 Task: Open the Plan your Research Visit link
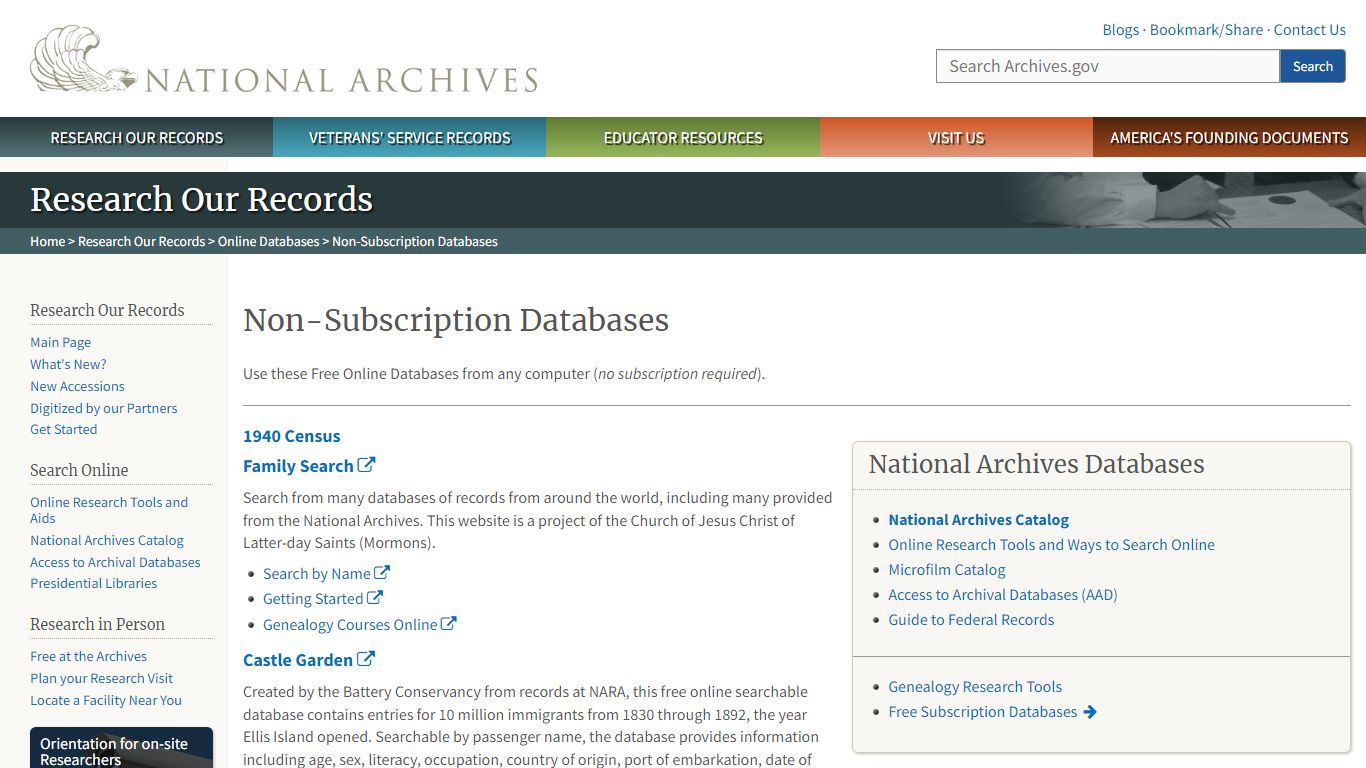pyautogui.click(x=101, y=678)
